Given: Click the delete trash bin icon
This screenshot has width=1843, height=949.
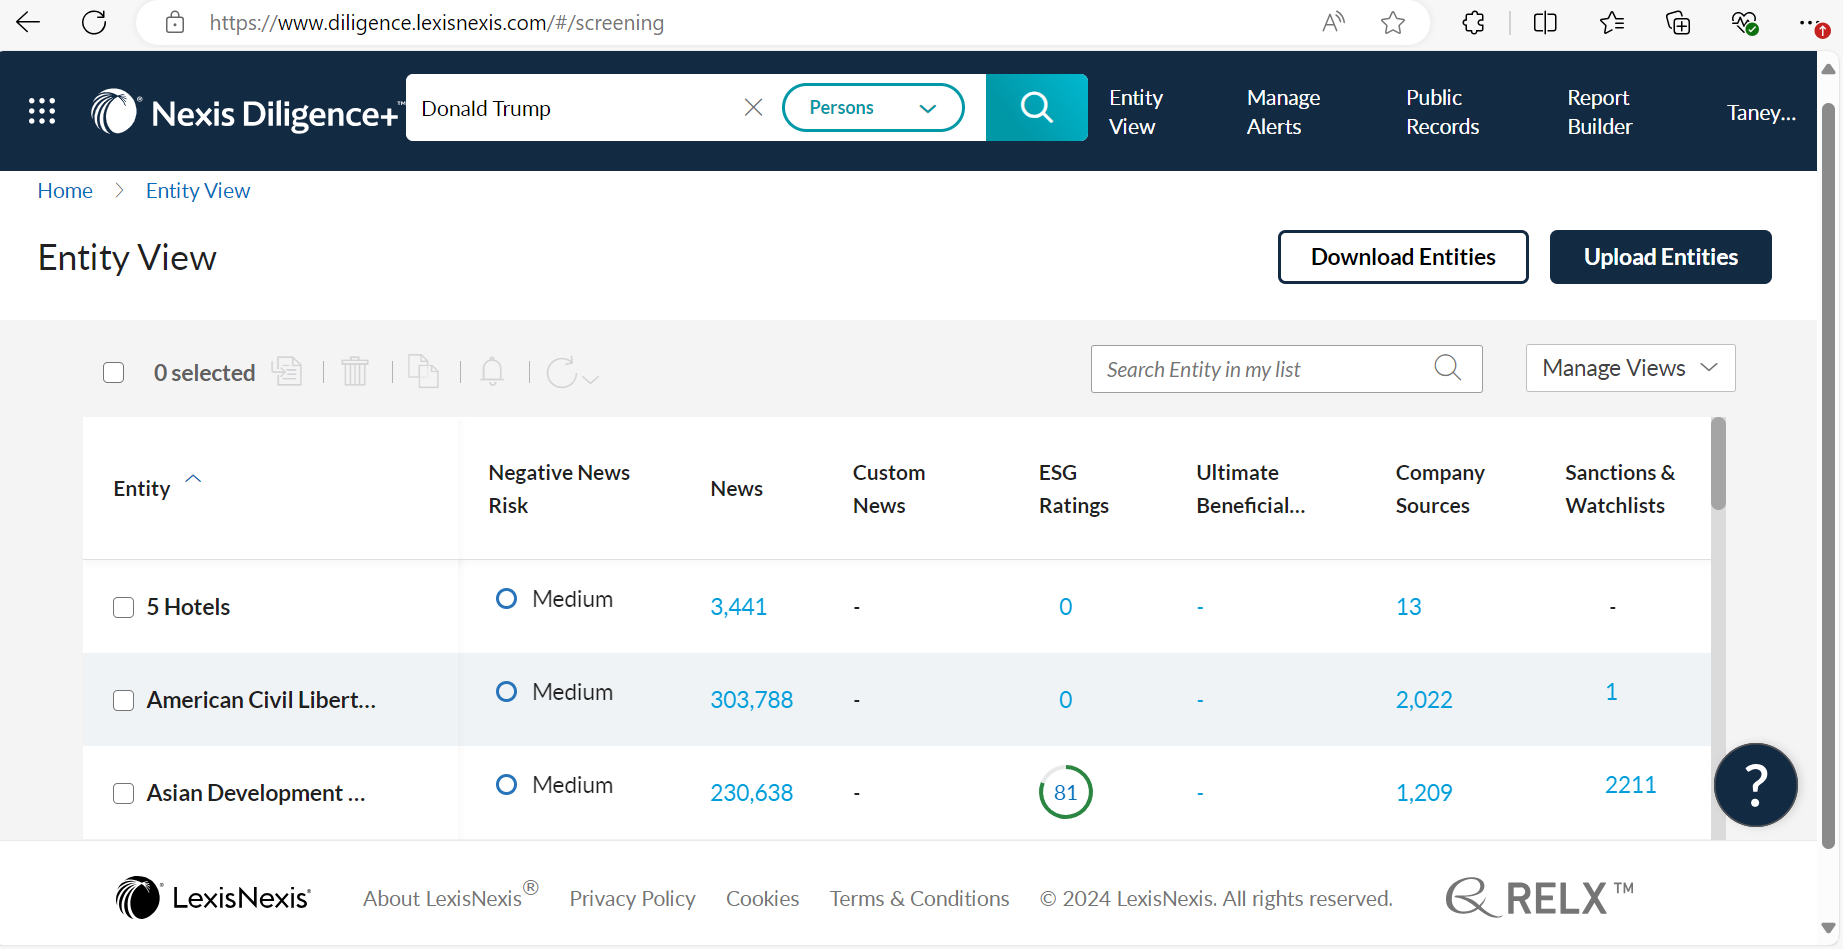Looking at the screenshot, I should tap(355, 371).
